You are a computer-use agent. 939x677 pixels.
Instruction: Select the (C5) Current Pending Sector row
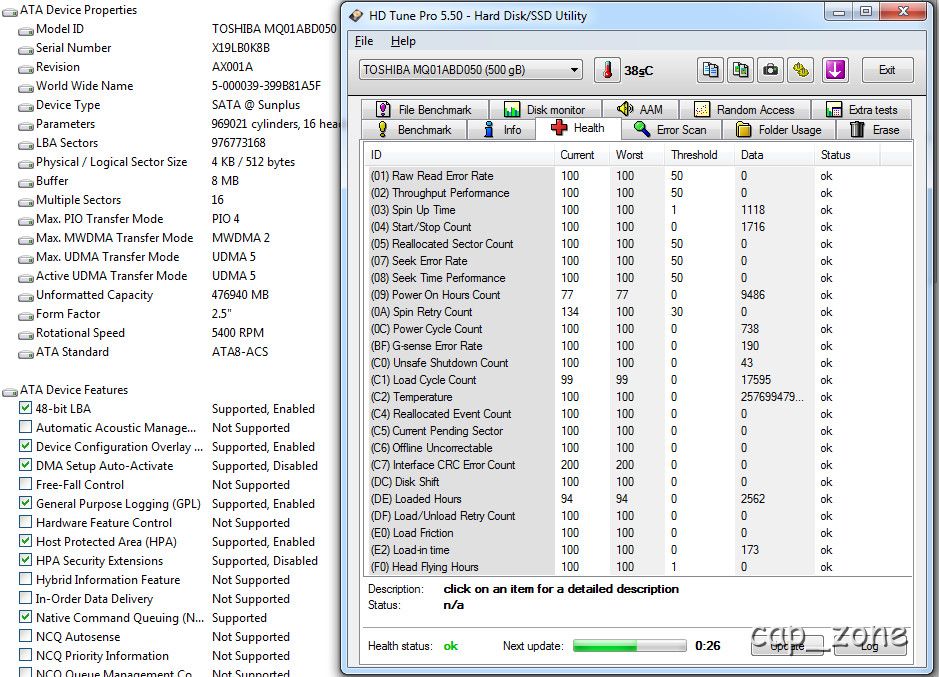[x=638, y=431]
